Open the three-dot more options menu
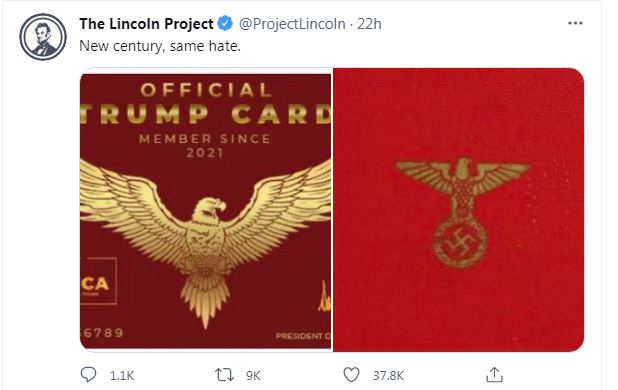Image resolution: width=618 pixels, height=390 pixels. (575, 23)
